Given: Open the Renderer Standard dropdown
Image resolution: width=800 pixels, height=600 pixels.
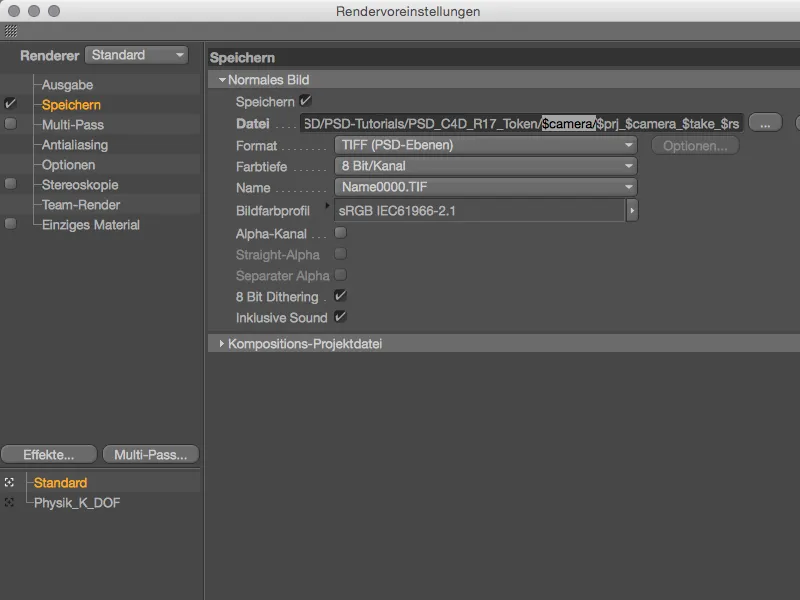Looking at the screenshot, I should pyautogui.click(x=136, y=55).
